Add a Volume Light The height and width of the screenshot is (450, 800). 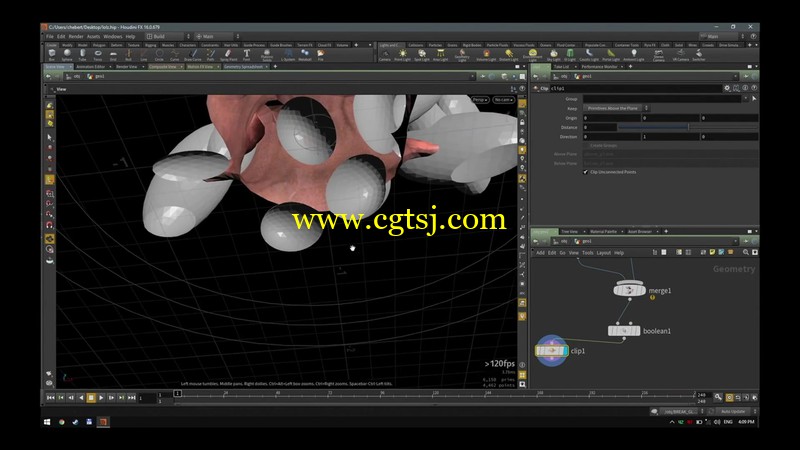point(486,55)
